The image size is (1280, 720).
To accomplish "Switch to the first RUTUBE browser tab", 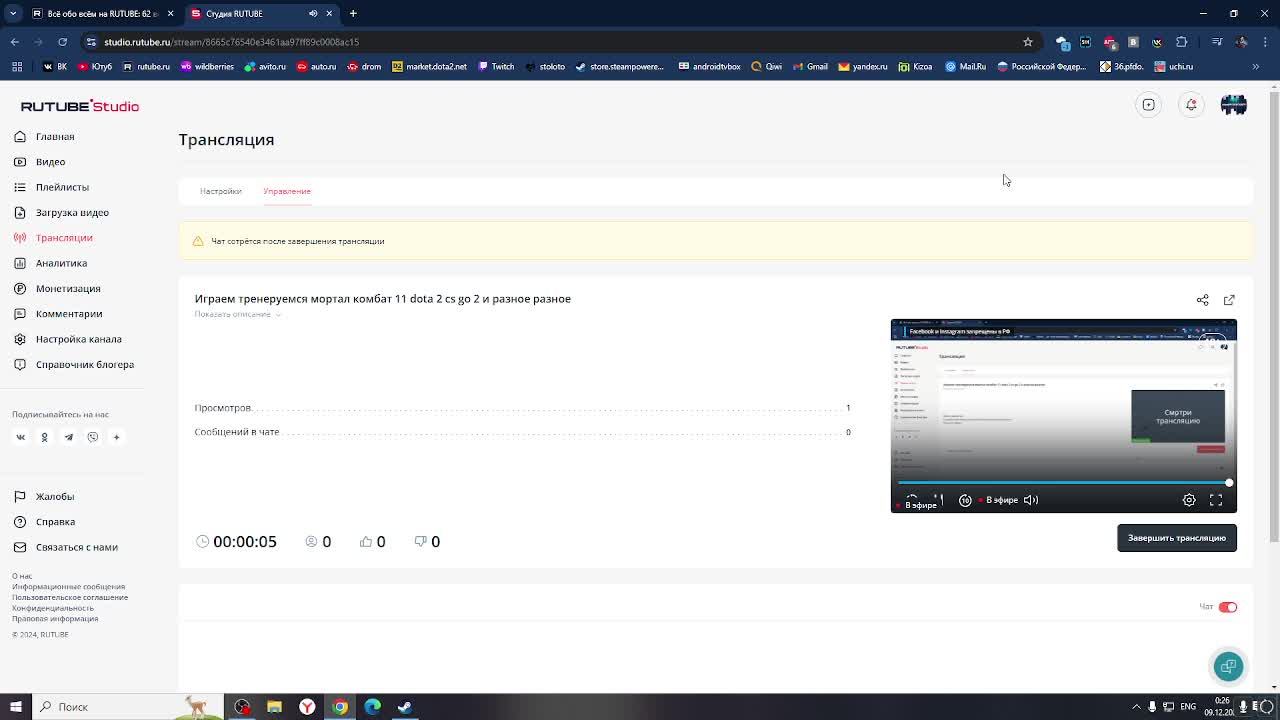I will pyautogui.click(x=96, y=13).
